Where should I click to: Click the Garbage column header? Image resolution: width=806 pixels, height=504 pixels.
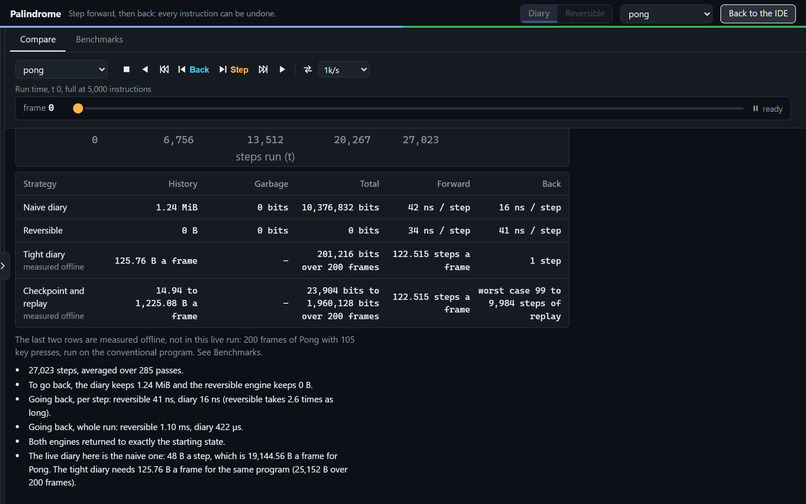[271, 184]
